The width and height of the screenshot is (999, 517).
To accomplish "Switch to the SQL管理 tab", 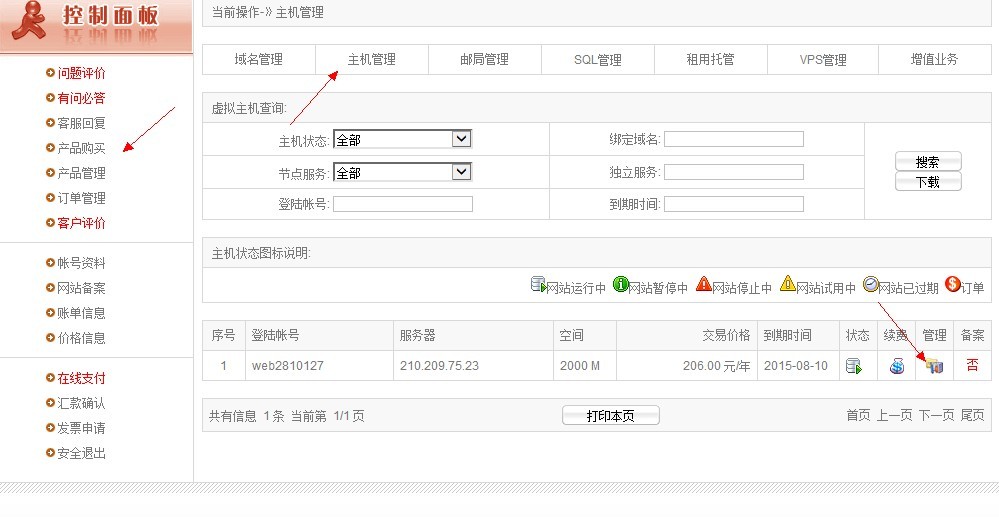I will (x=598, y=59).
